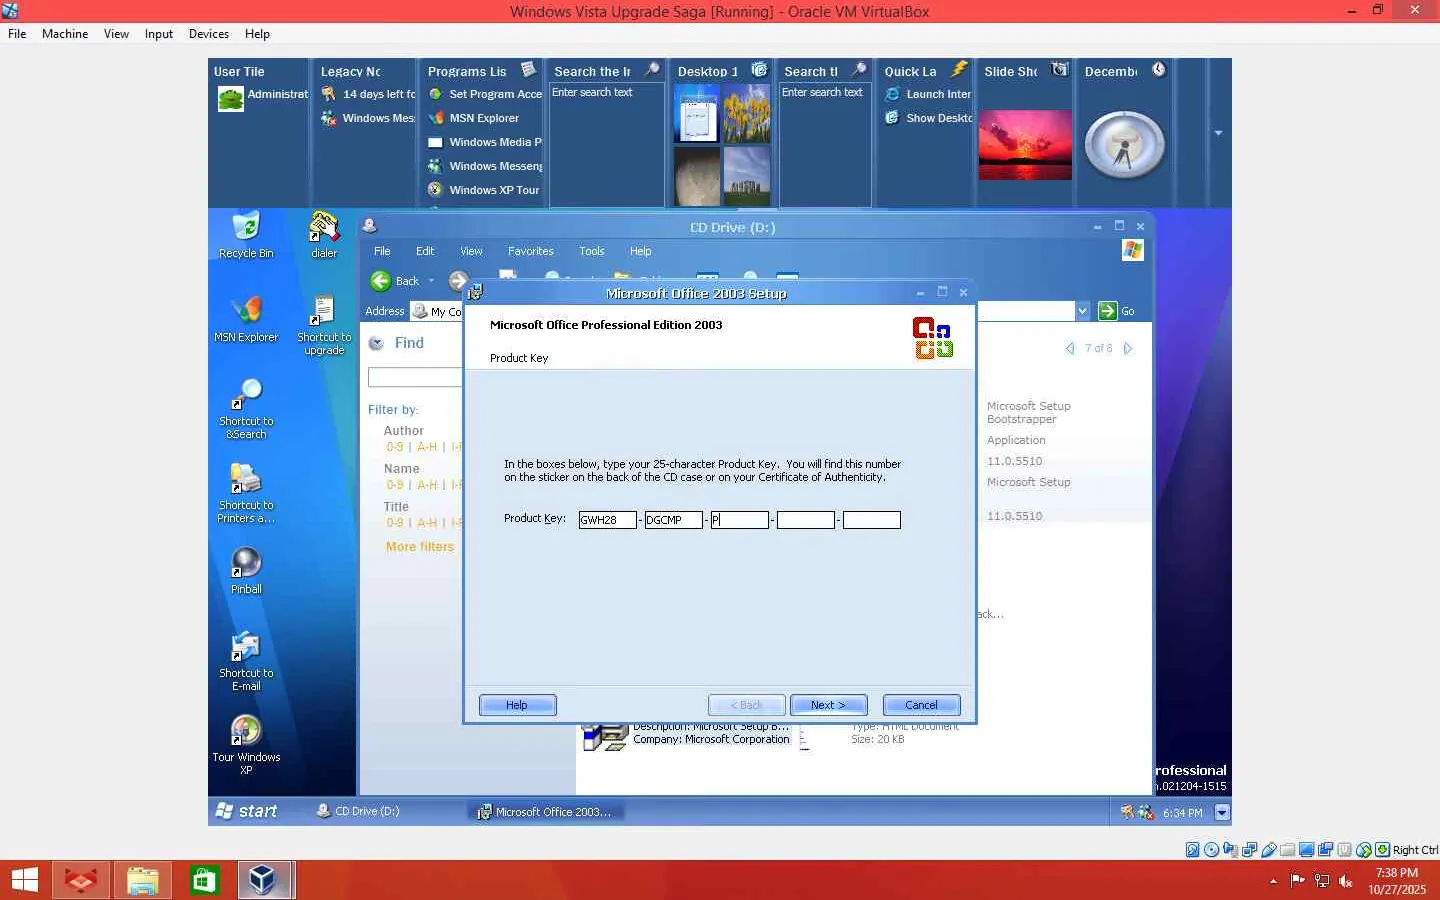Collapse the Find panel chevron
The width and height of the screenshot is (1440, 900).
pos(376,343)
